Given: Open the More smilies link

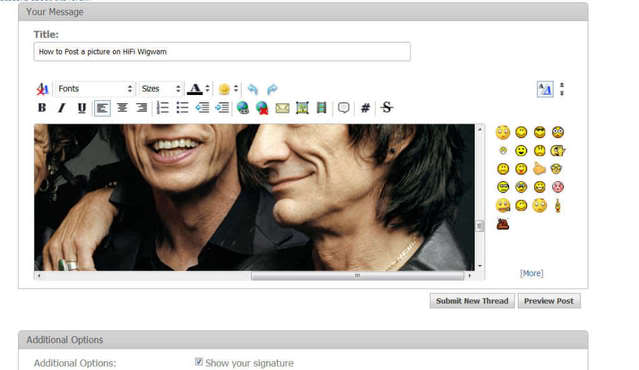Looking at the screenshot, I should tap(531, 273).
